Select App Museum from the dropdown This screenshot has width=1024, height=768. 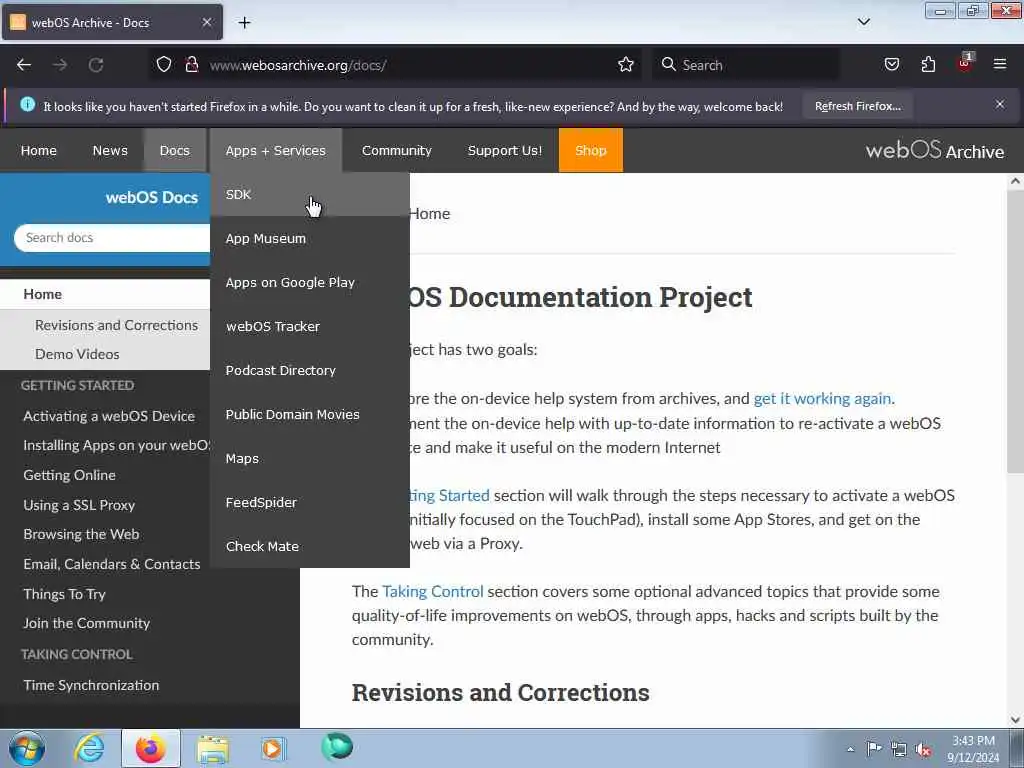[x=310, y=238]
